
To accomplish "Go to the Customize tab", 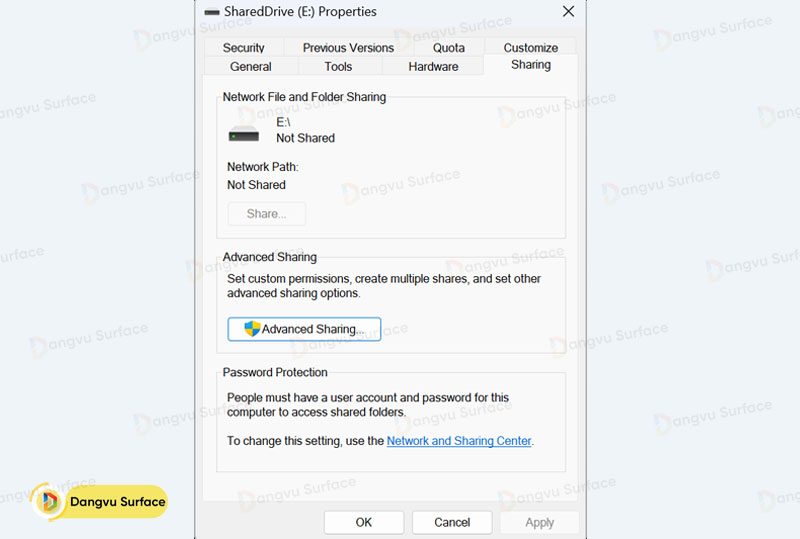I will 530,47.
